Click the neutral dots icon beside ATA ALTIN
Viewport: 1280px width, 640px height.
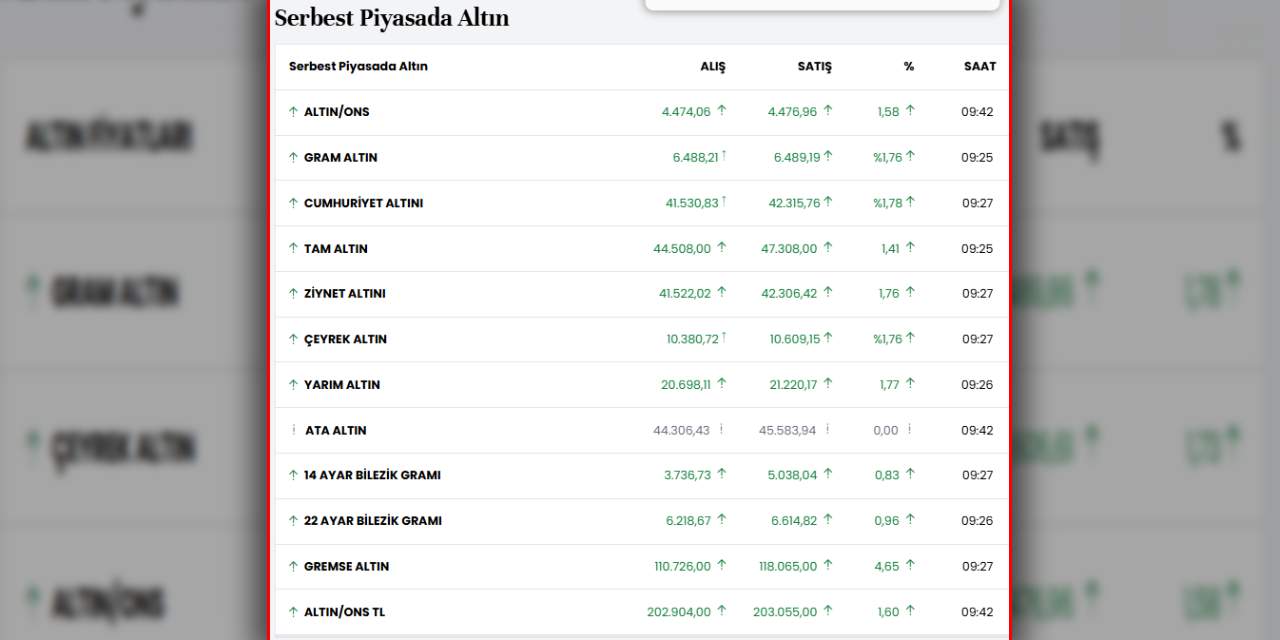pos(294,430)
